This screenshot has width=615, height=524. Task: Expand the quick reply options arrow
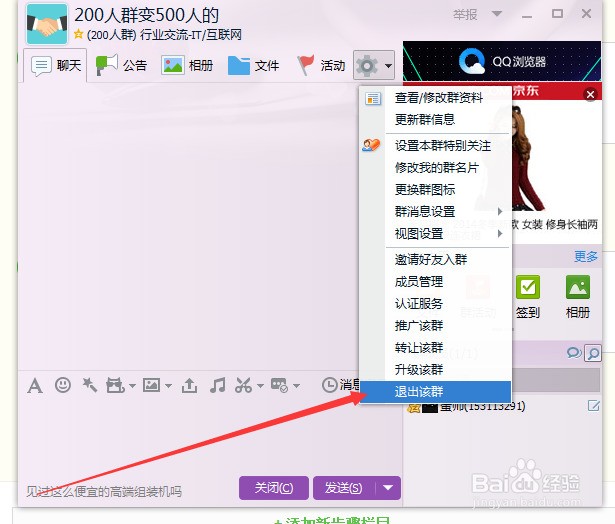(x=297, y=386)
